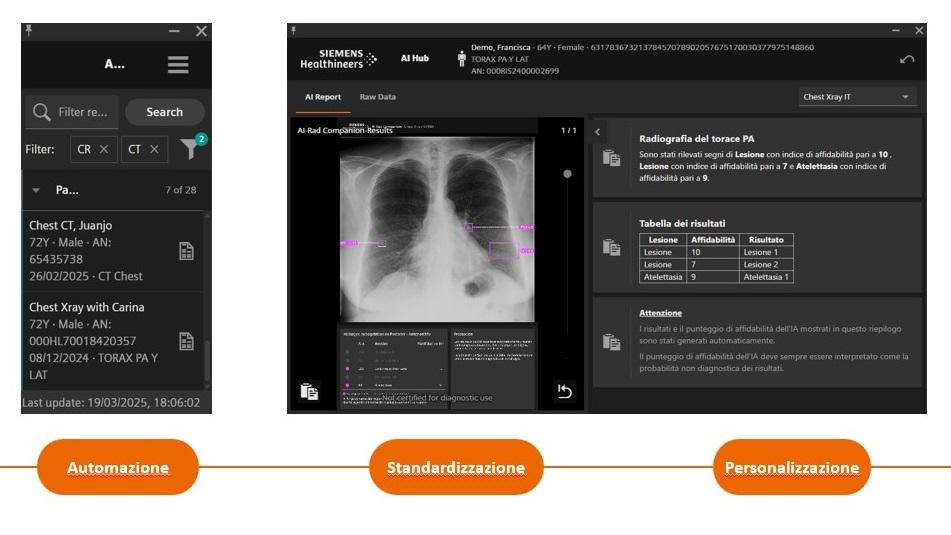The width and height of the screenshot is (951, 535).
Task: Open the Chest Xray IT template dropdown
Action: coord(858,97)
